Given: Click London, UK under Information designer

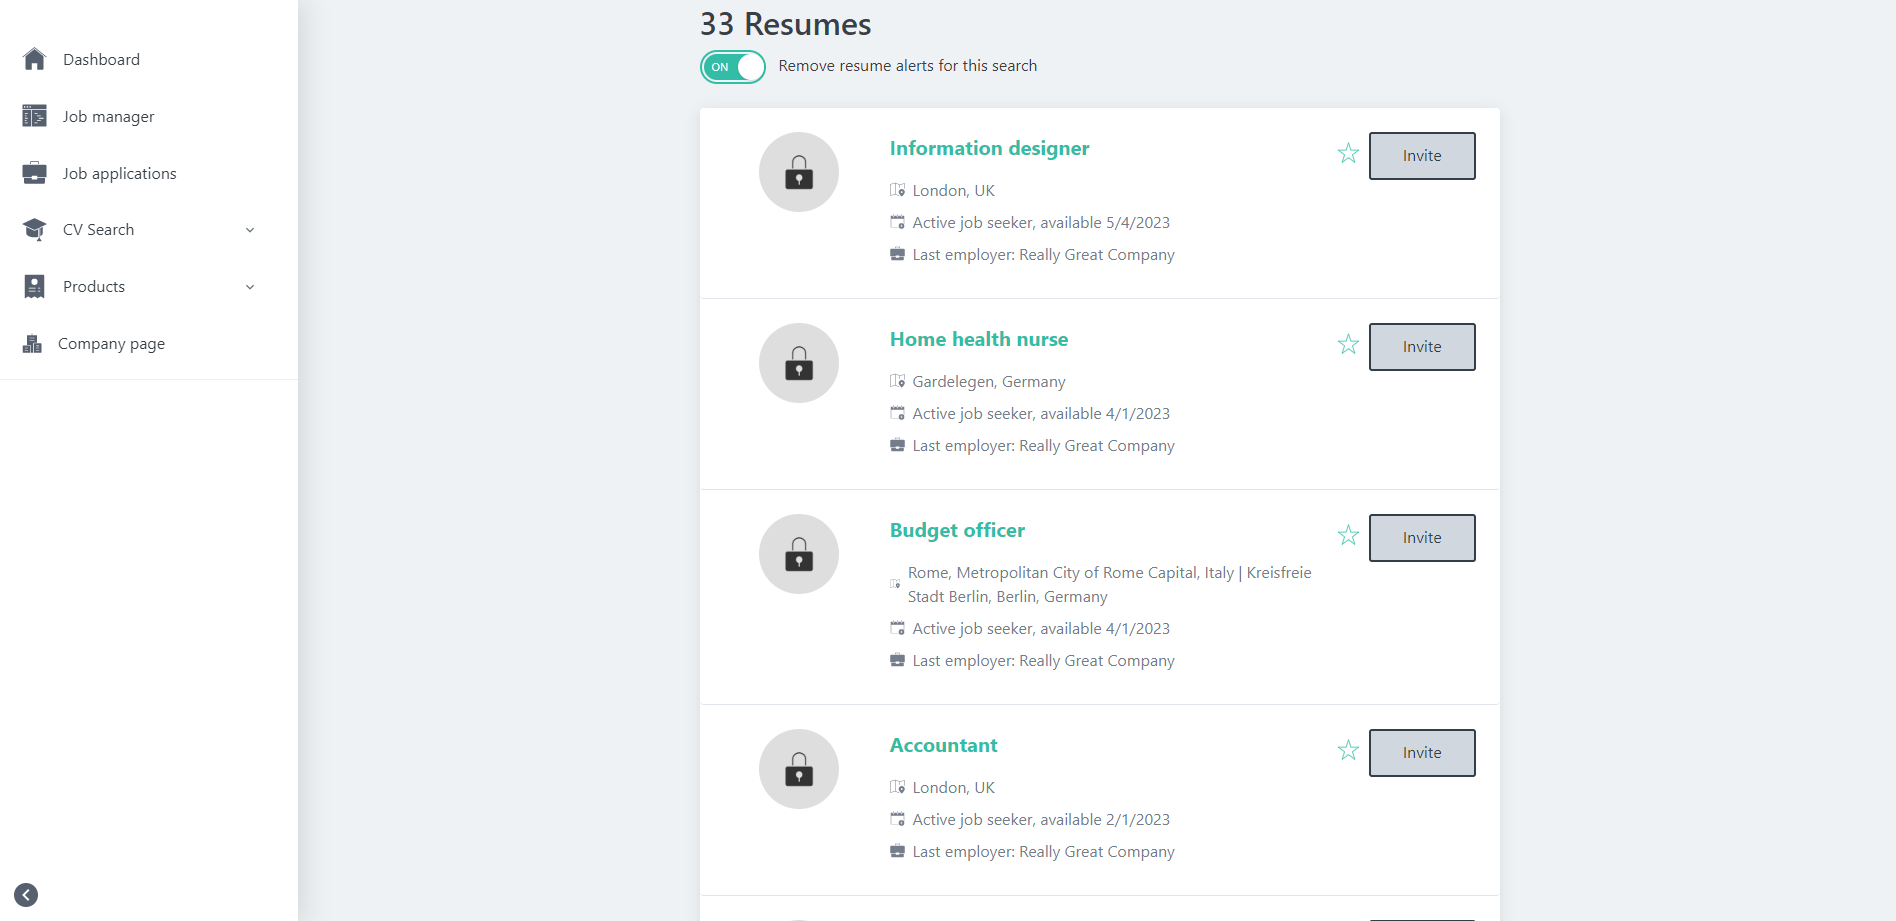Looking at the screenshot, I should (x=953, y=191).
